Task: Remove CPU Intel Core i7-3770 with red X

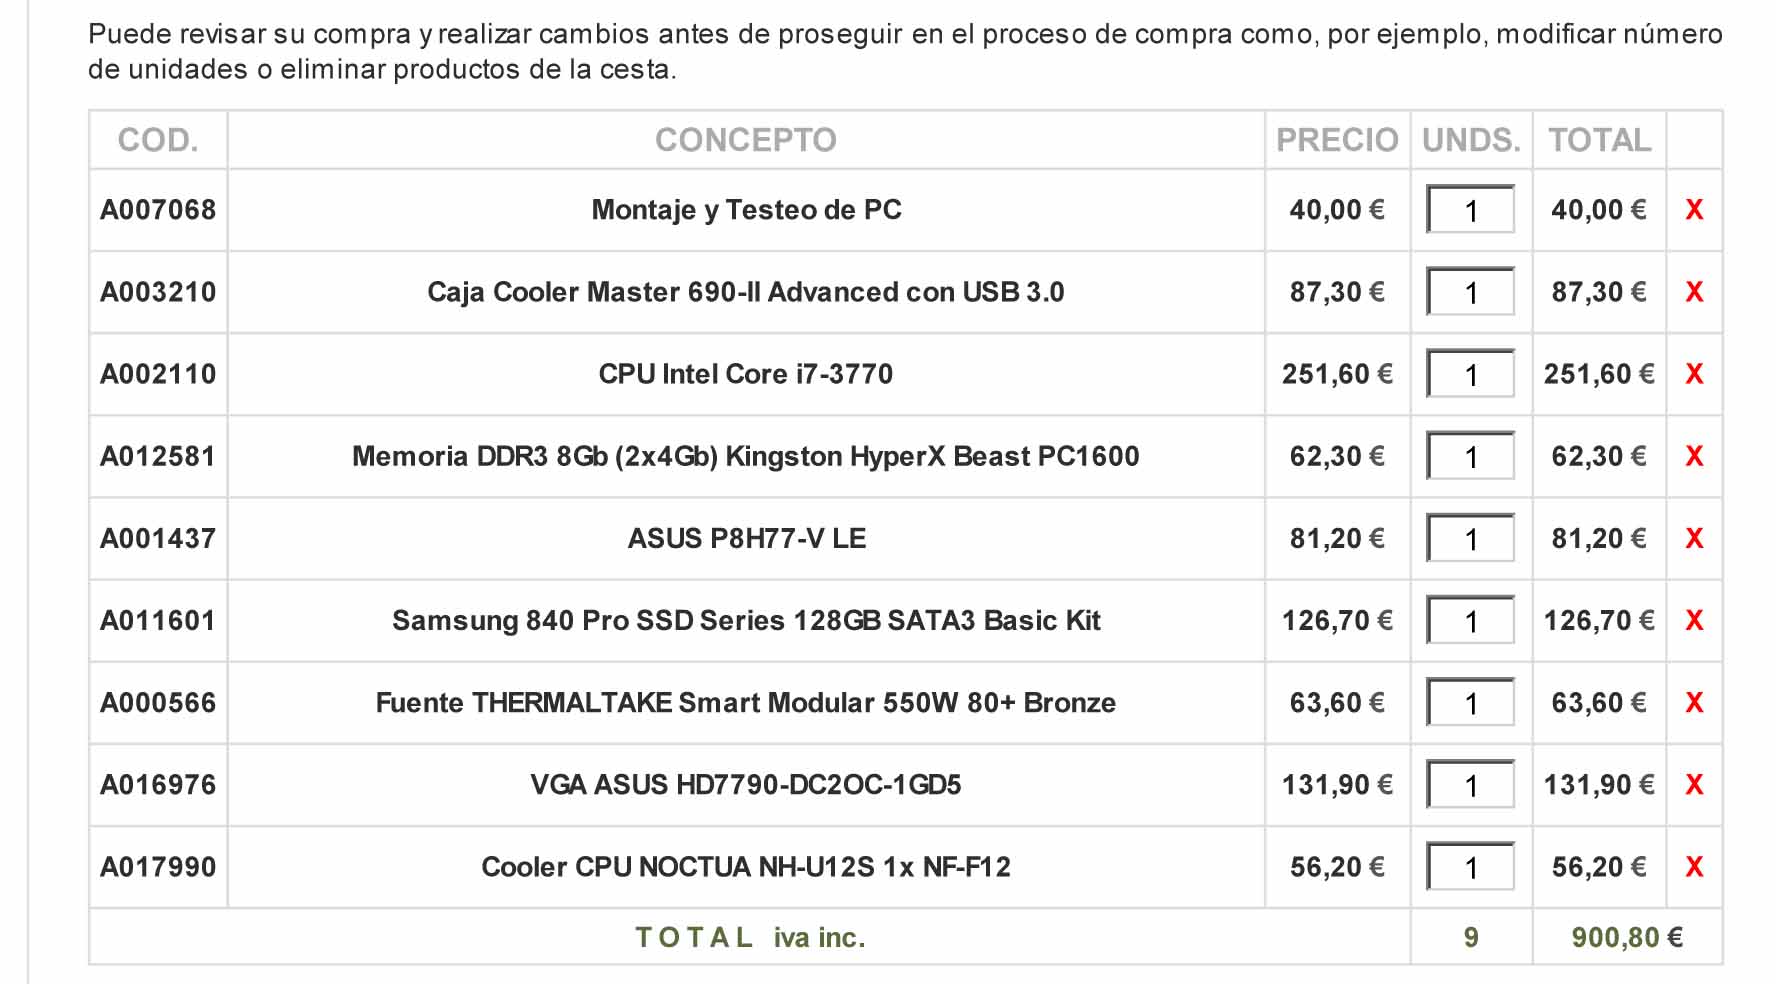Action: [x=1694, y=374]
